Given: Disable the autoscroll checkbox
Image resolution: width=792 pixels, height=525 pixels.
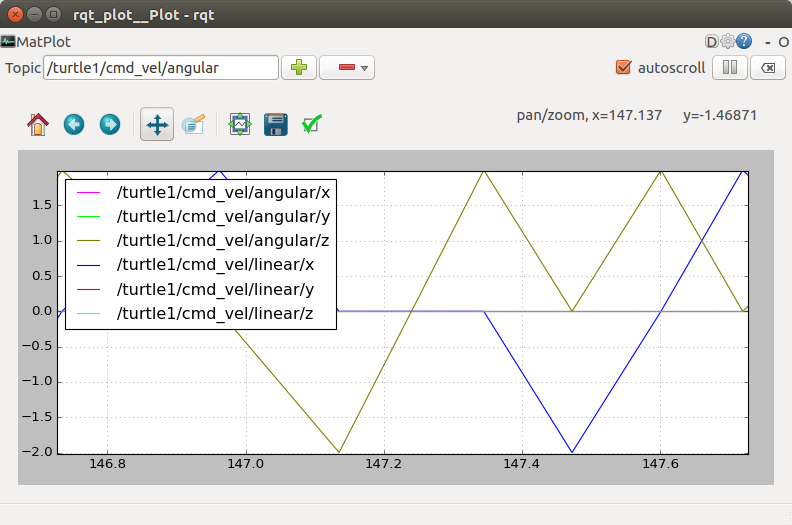Looking at the screenshot, I should 623,68.
